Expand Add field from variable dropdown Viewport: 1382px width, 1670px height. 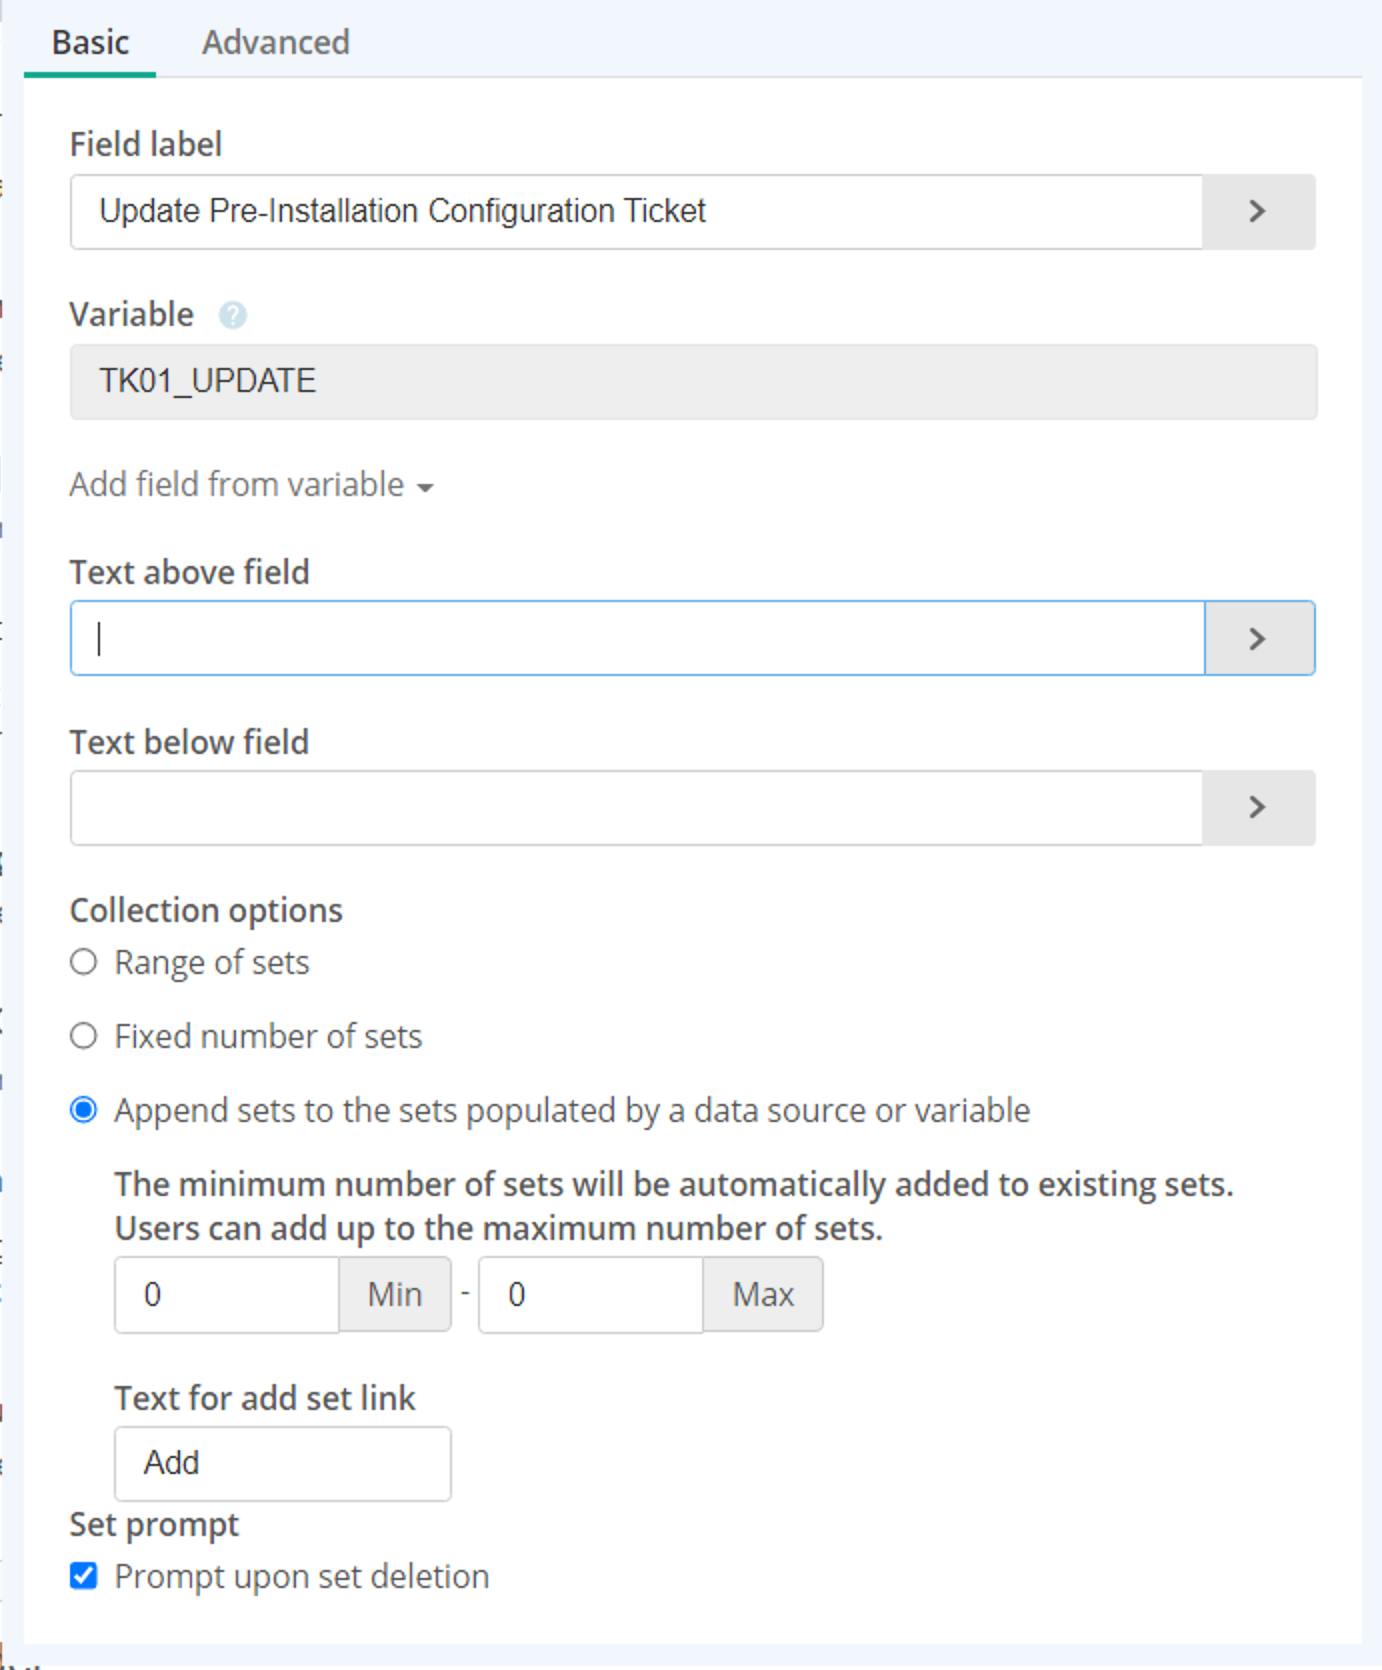point(251,485)
